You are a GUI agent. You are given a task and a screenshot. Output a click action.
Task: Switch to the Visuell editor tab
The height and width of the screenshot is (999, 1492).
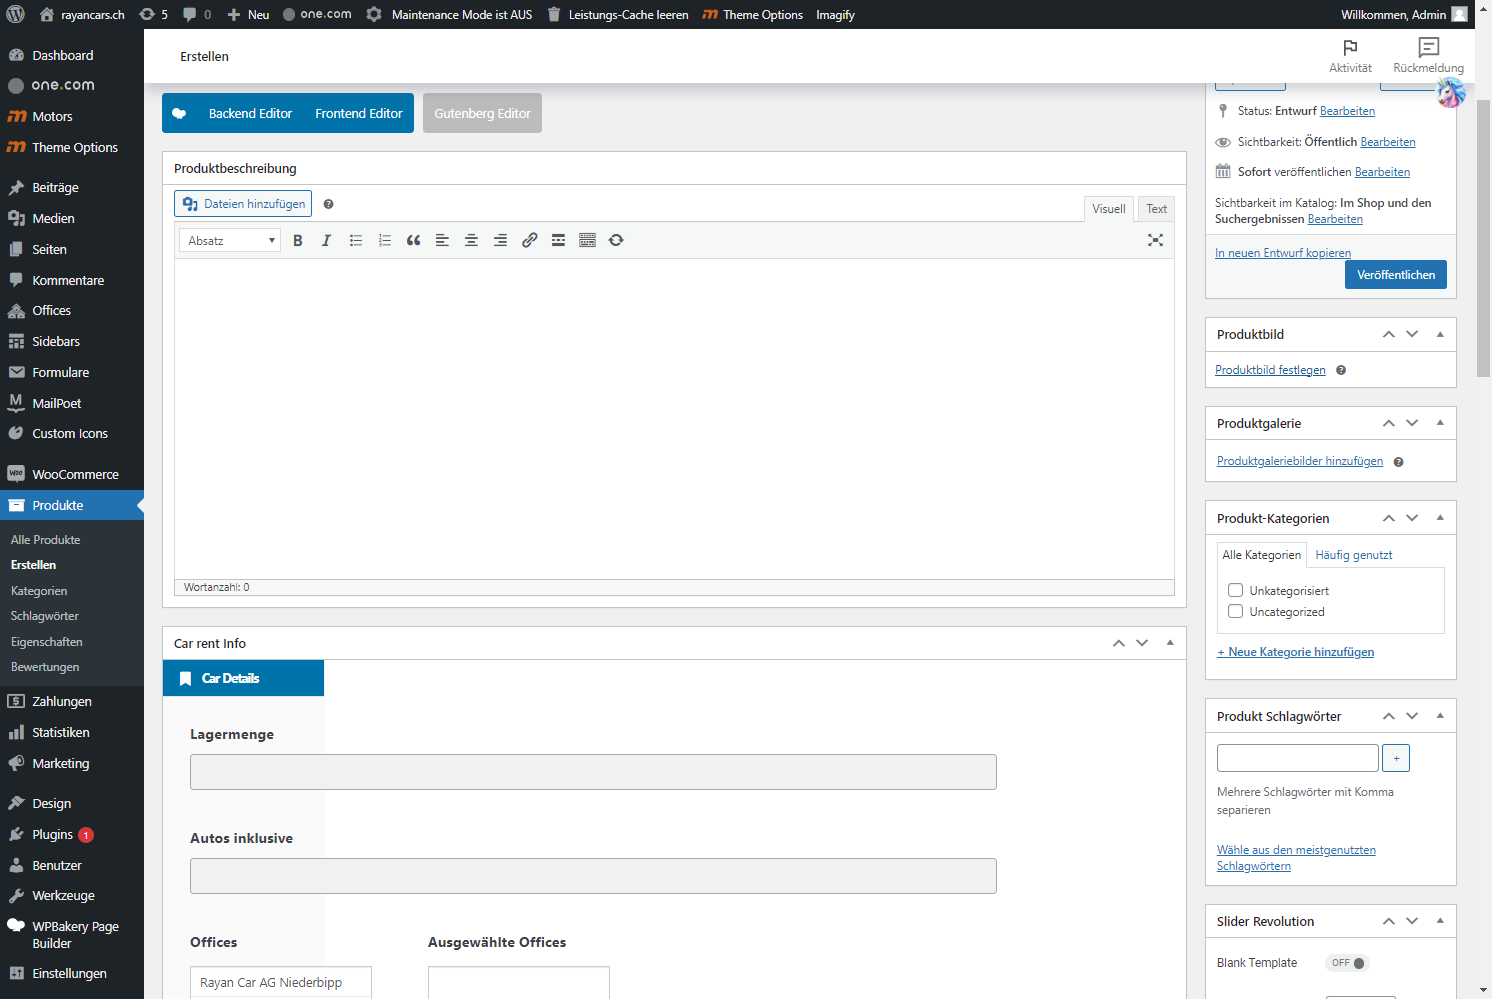pyautogui.click(x=1109, y=209)
